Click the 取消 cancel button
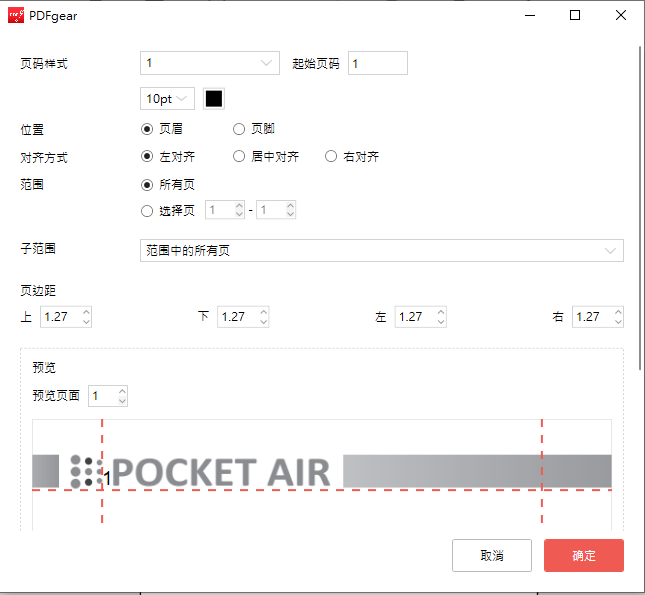Viewport: 645px width, 595px height. pyautogui.click(x=492, y=555)
